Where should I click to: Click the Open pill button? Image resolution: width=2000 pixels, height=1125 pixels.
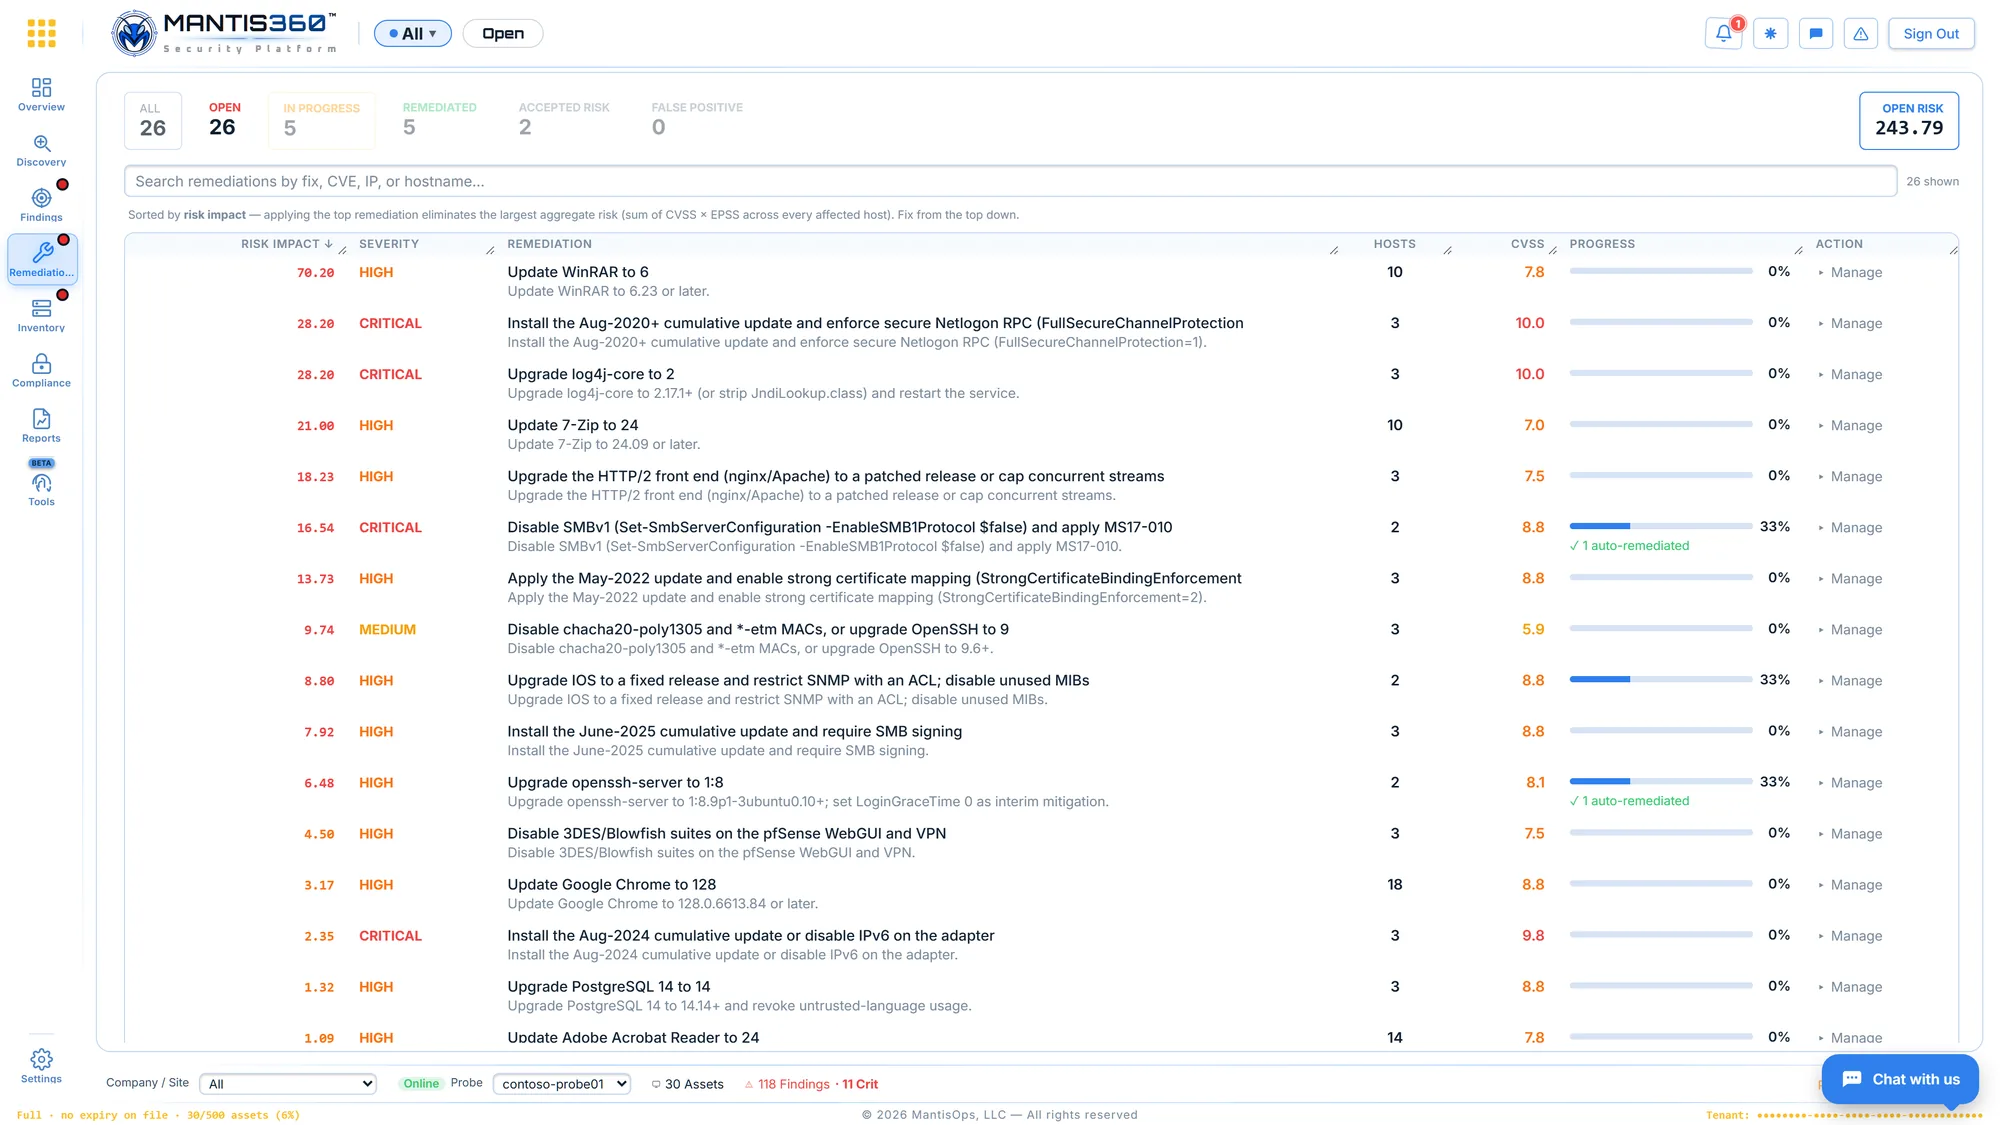tap(503, 34)
